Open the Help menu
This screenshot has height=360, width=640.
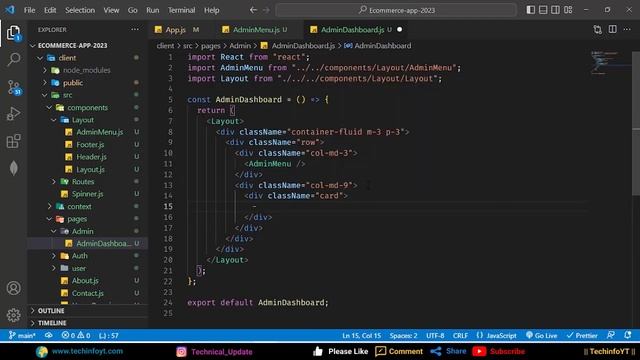coord(211,10)
